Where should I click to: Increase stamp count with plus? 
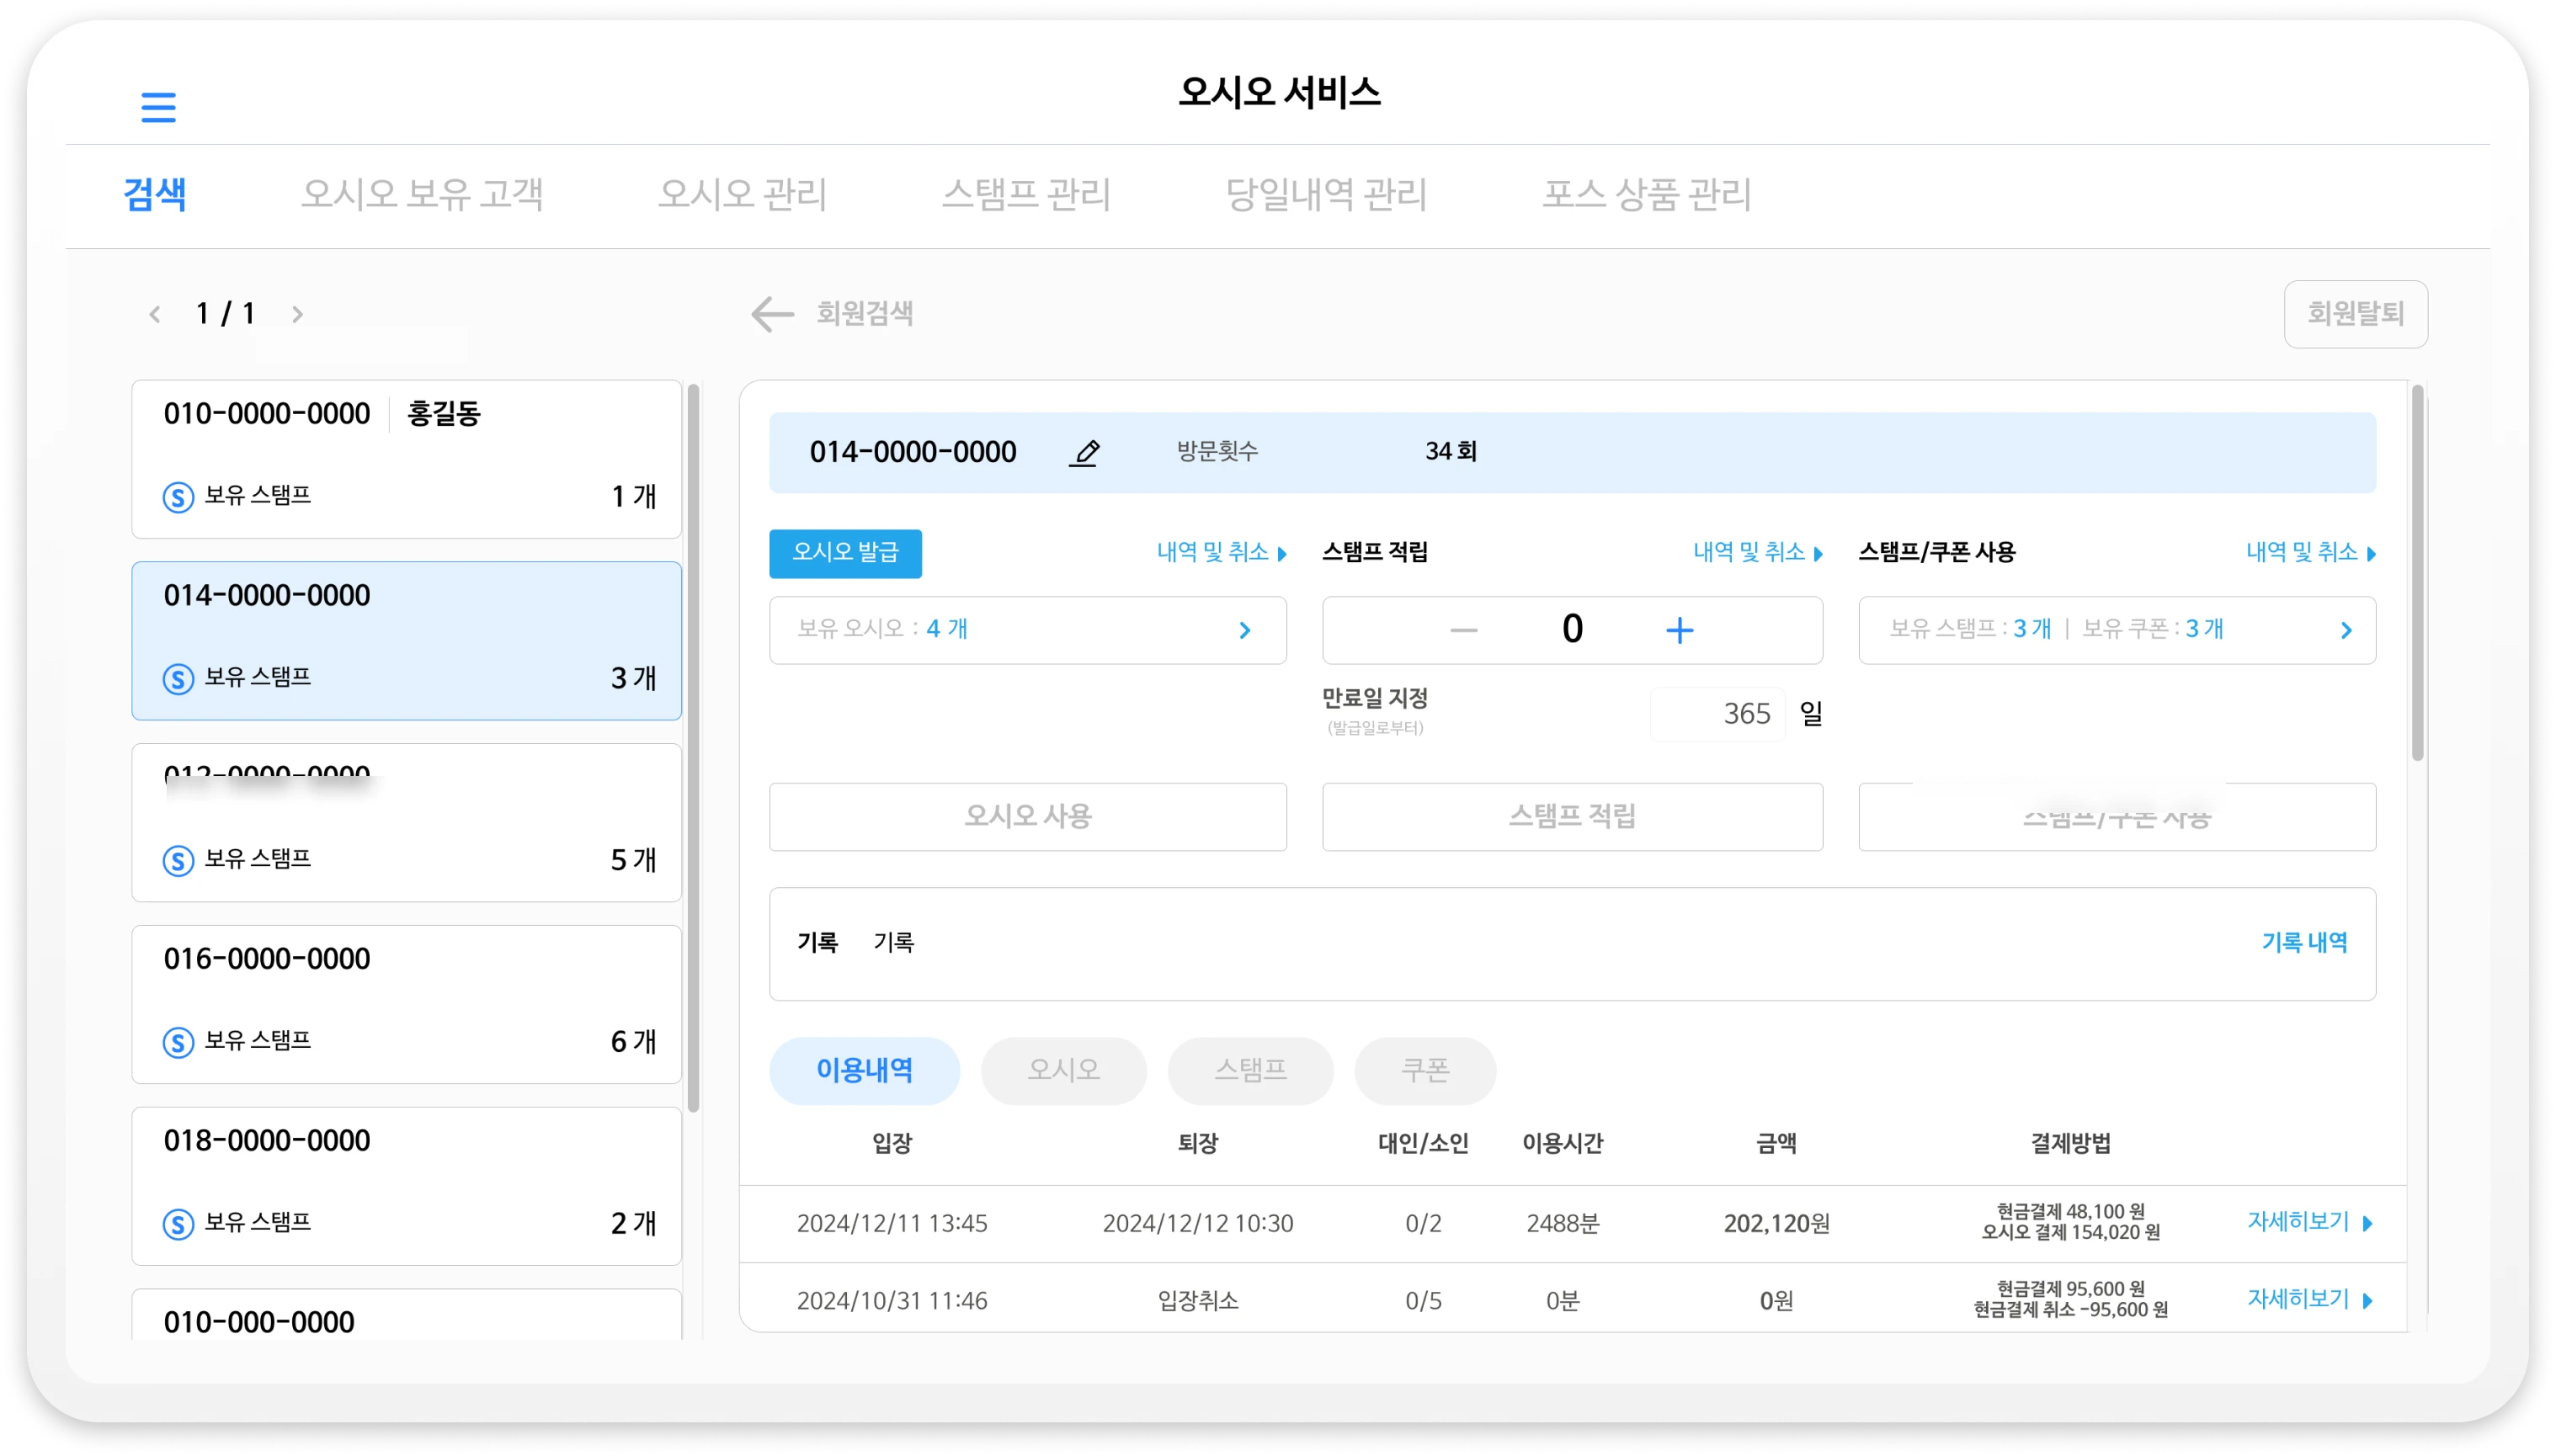click(x=1679, y=630)
